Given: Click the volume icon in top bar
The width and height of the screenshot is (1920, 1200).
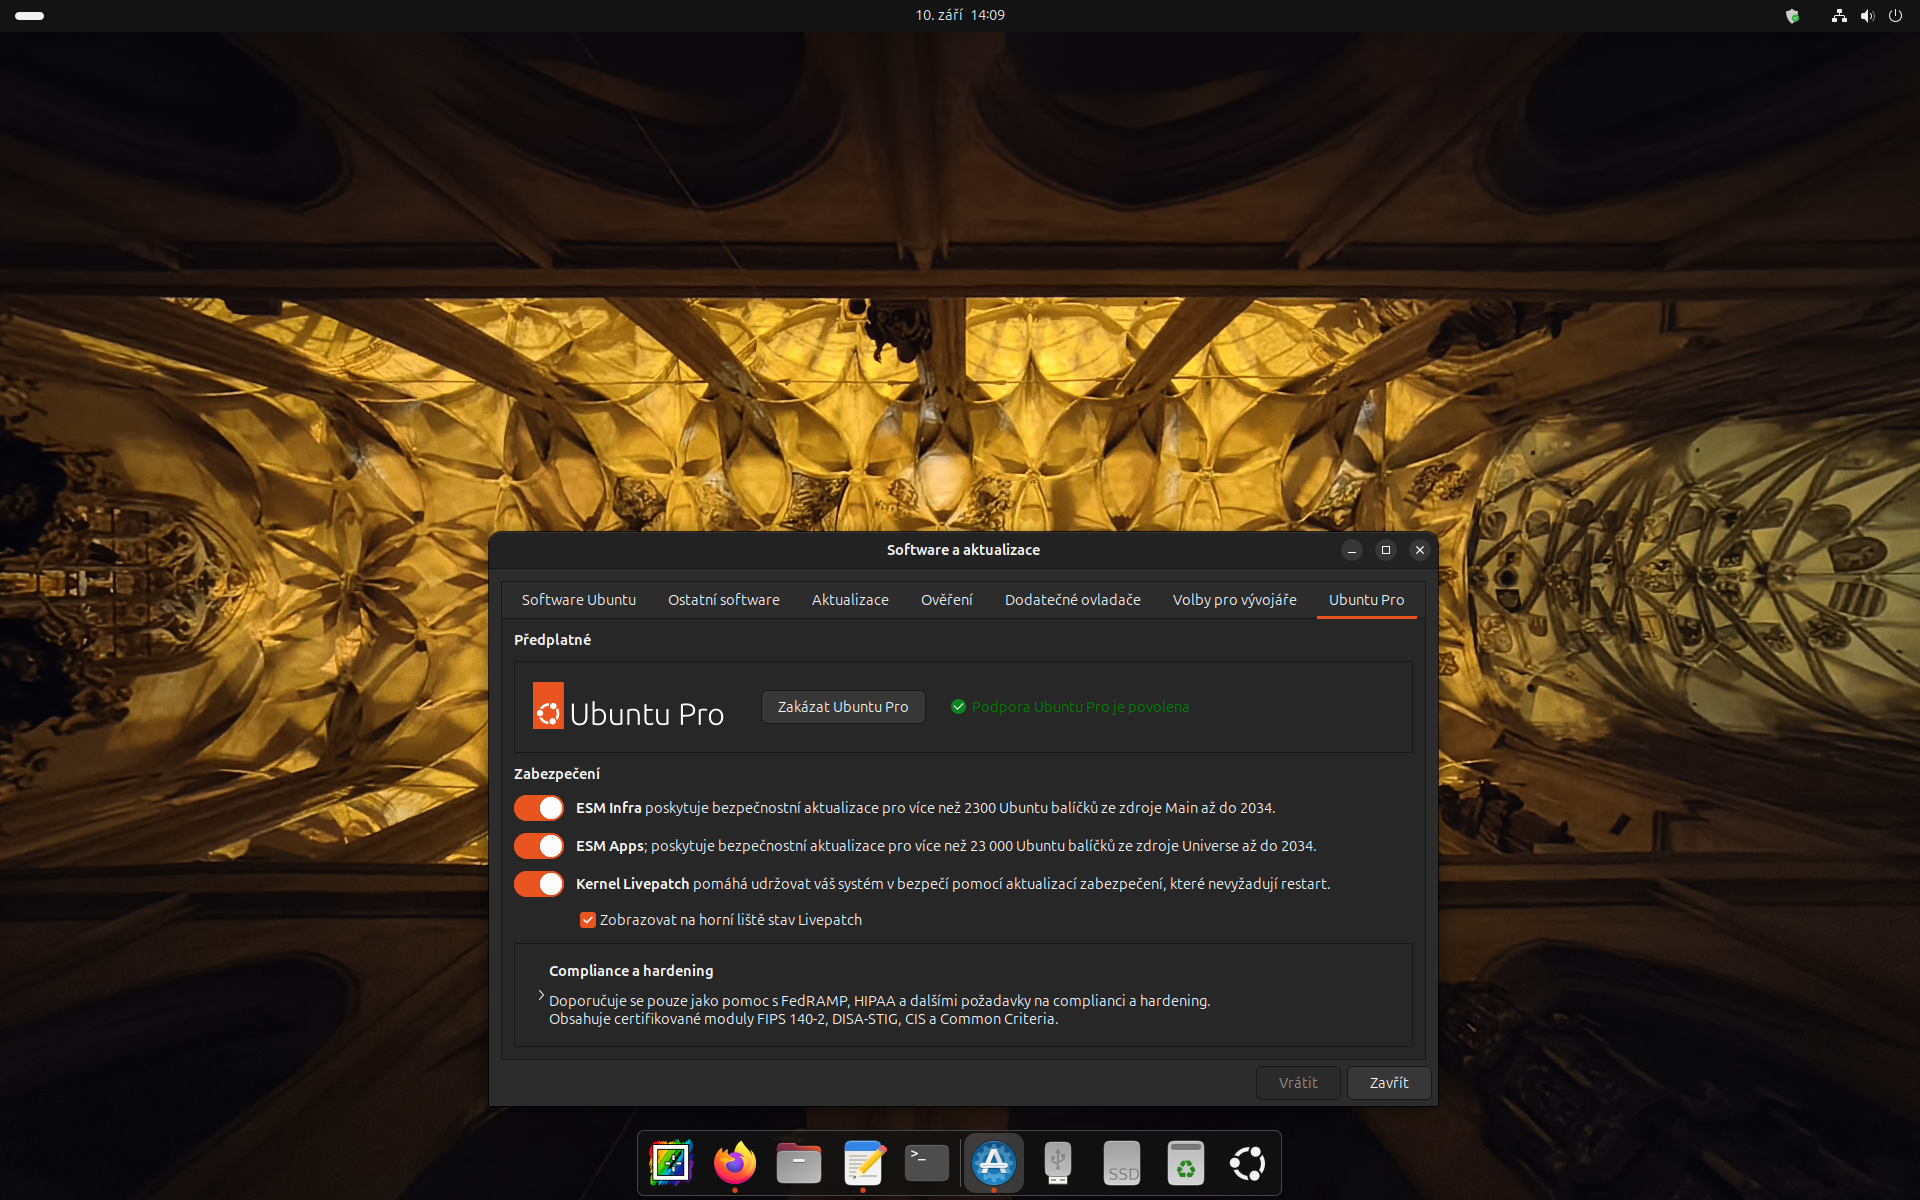Looking at the screenshot, I should [1867, 16].
